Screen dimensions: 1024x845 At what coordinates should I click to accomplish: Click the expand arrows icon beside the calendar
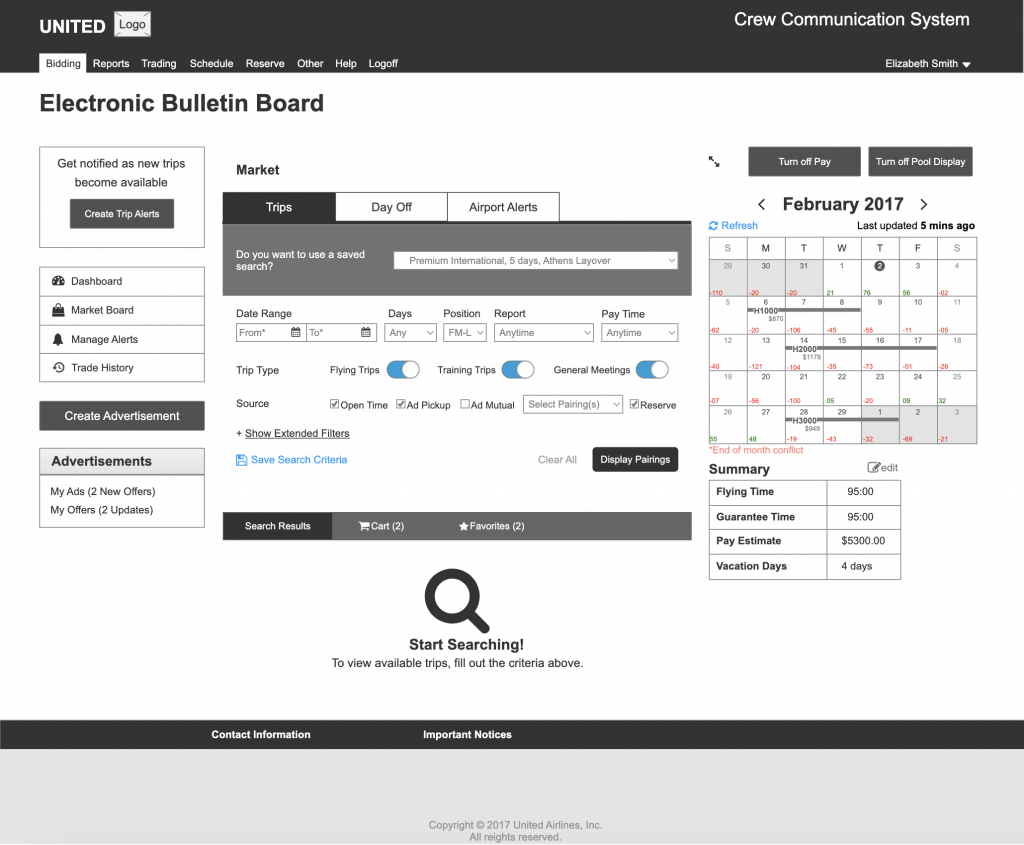coord(714,161)
